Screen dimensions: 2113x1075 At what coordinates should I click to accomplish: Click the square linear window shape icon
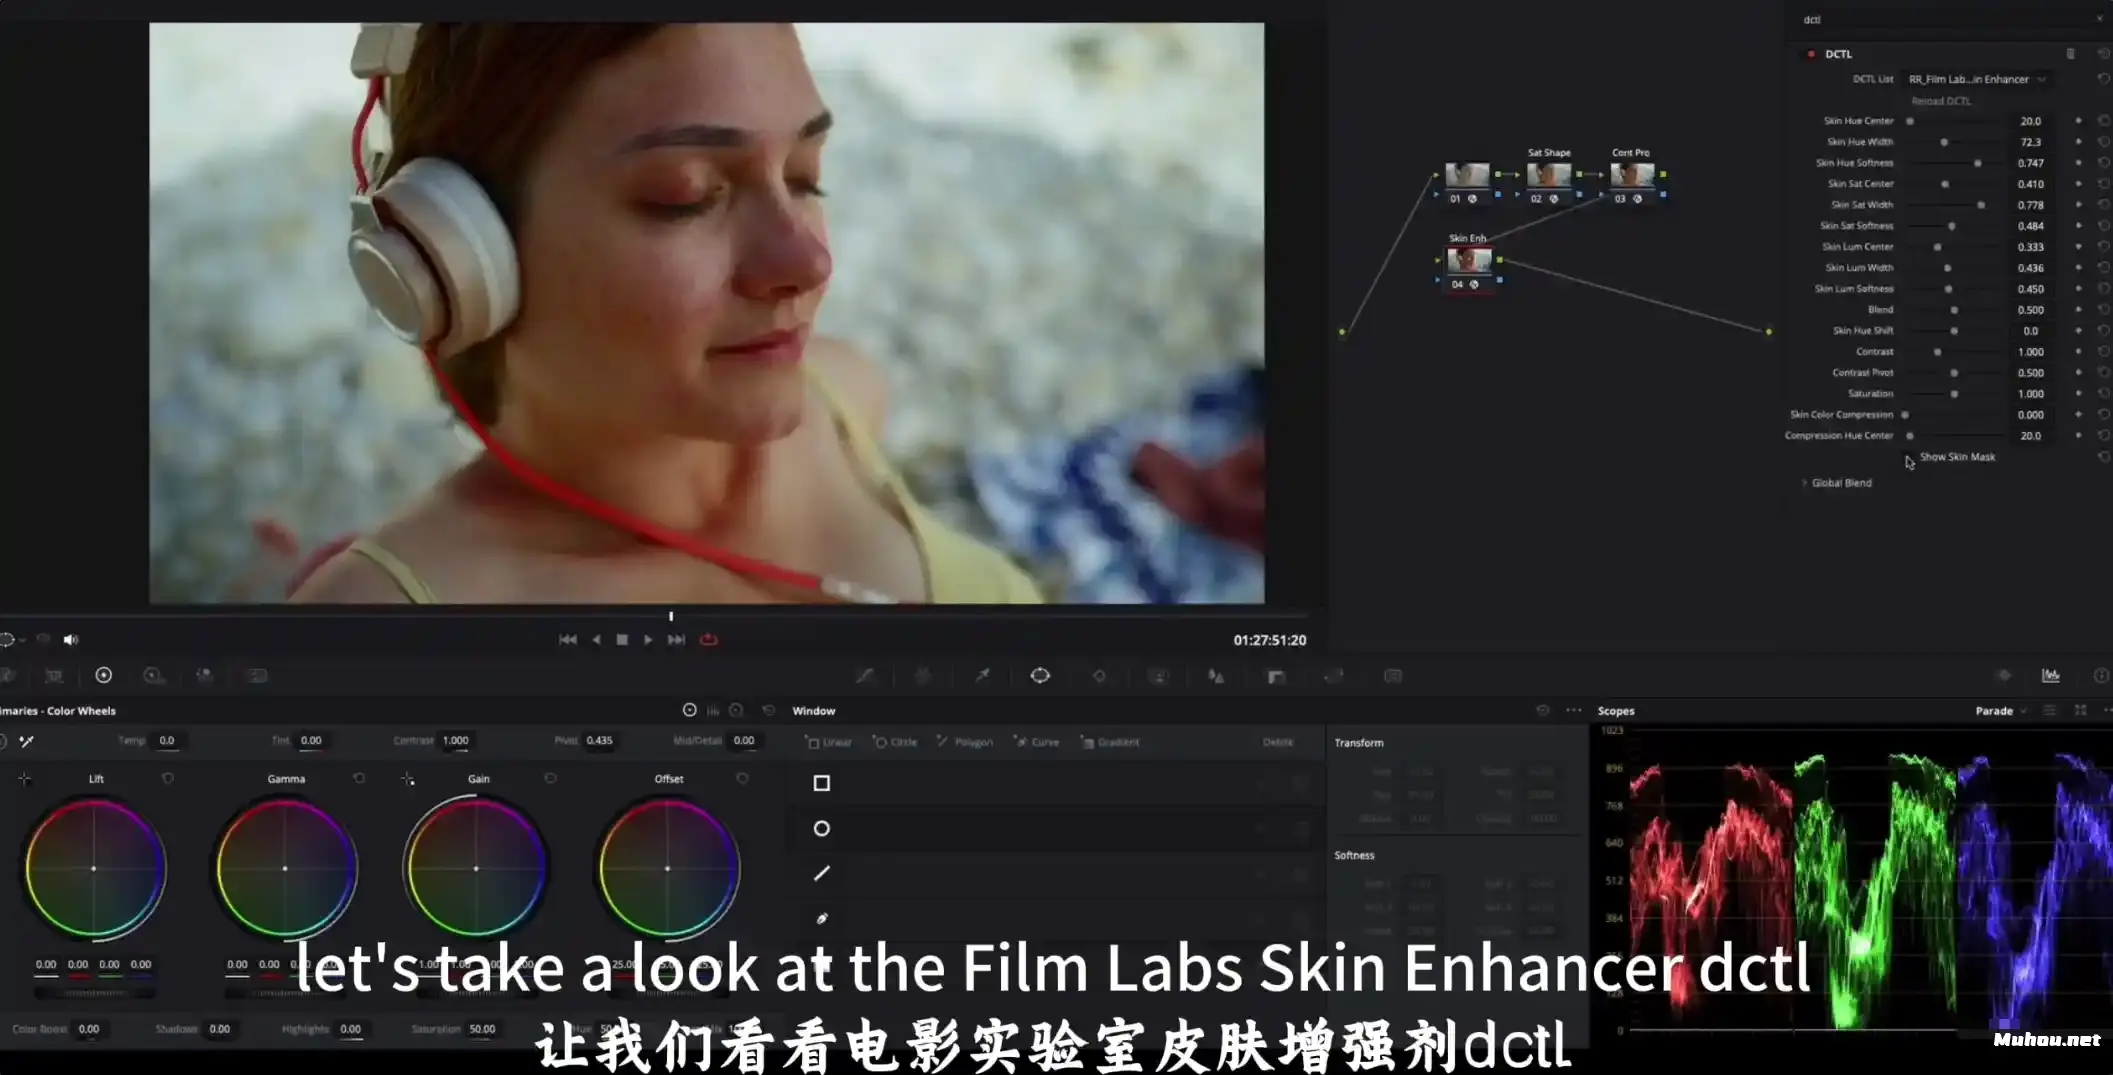[821, 783]
